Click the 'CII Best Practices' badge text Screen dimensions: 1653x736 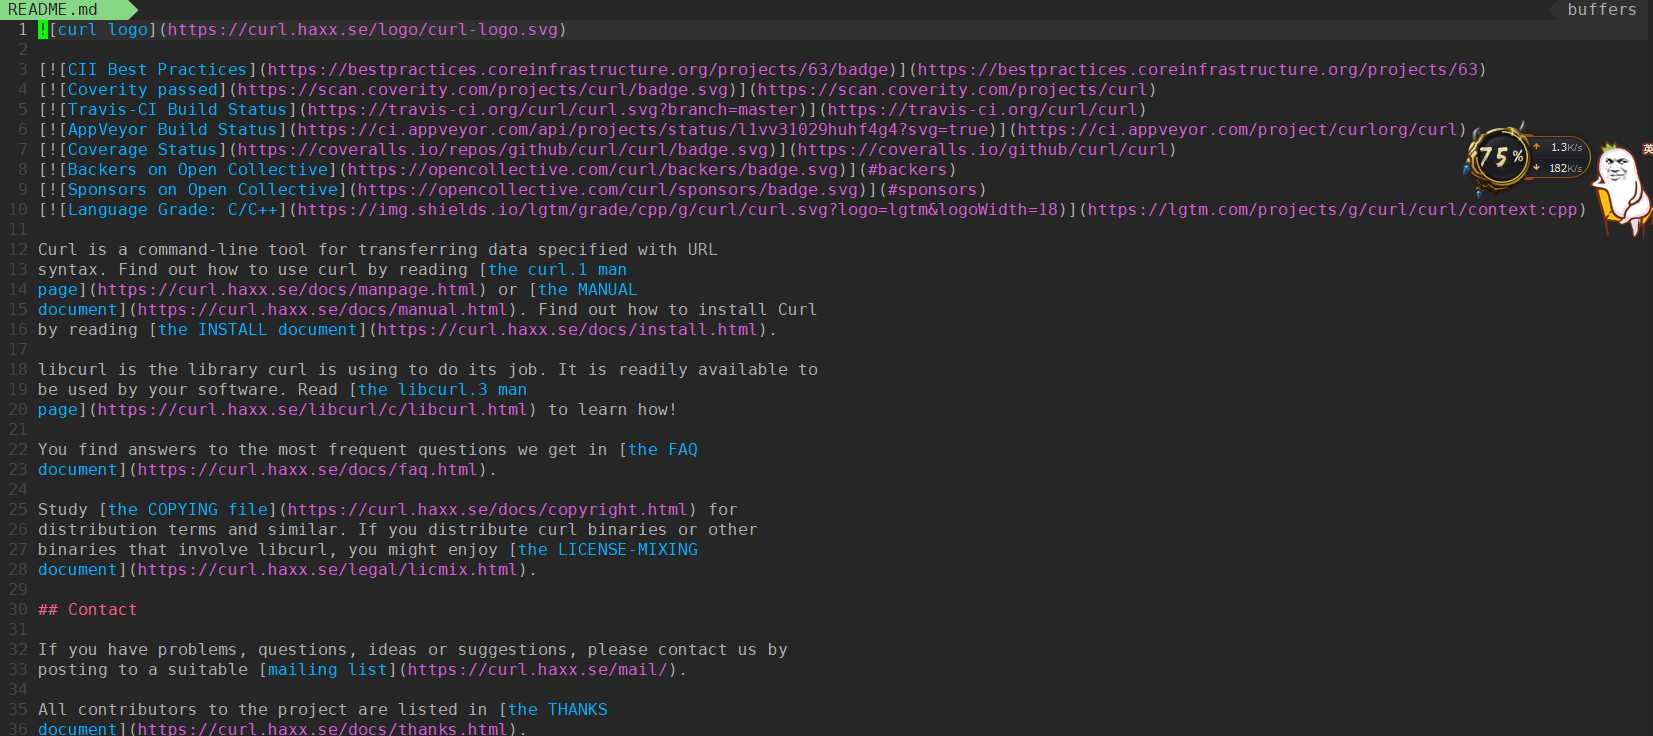pyautogui.click(x=158, y=69)
